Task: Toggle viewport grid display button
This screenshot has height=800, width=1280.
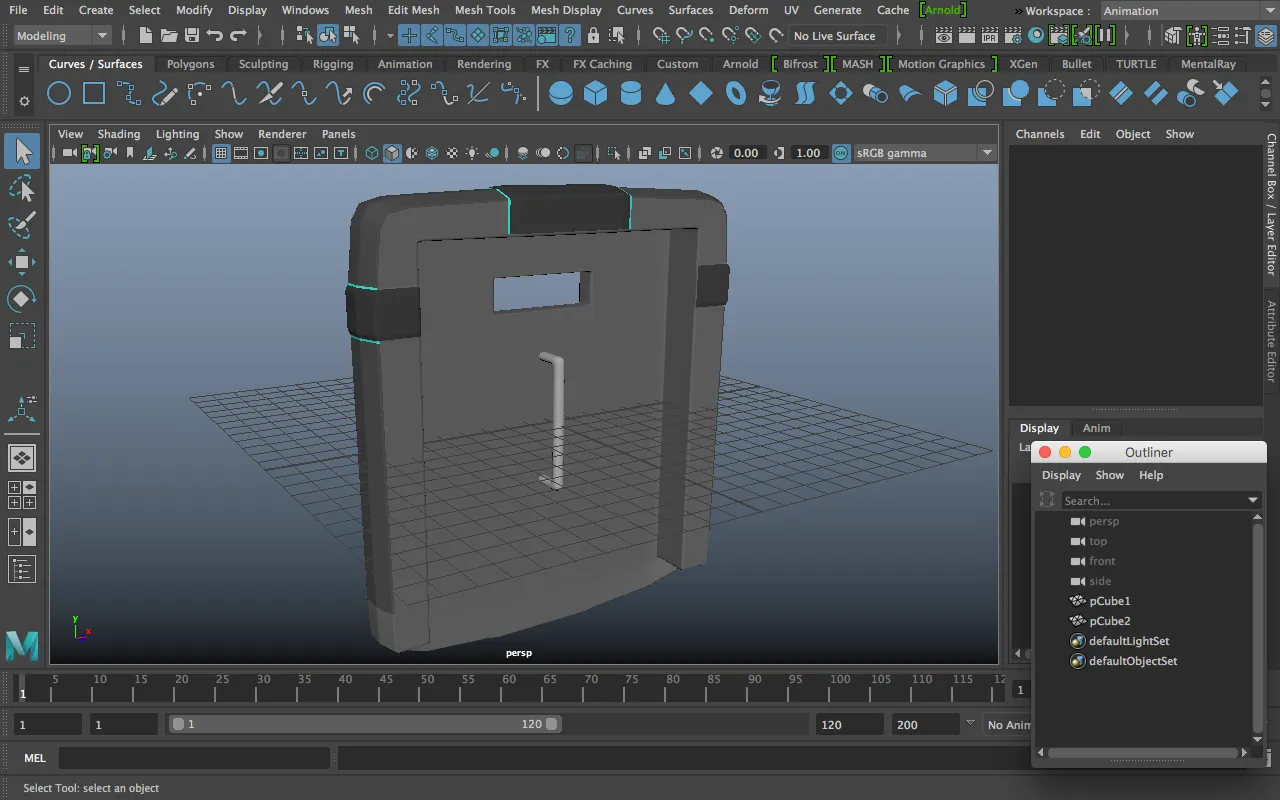Action: coord(221,153)
